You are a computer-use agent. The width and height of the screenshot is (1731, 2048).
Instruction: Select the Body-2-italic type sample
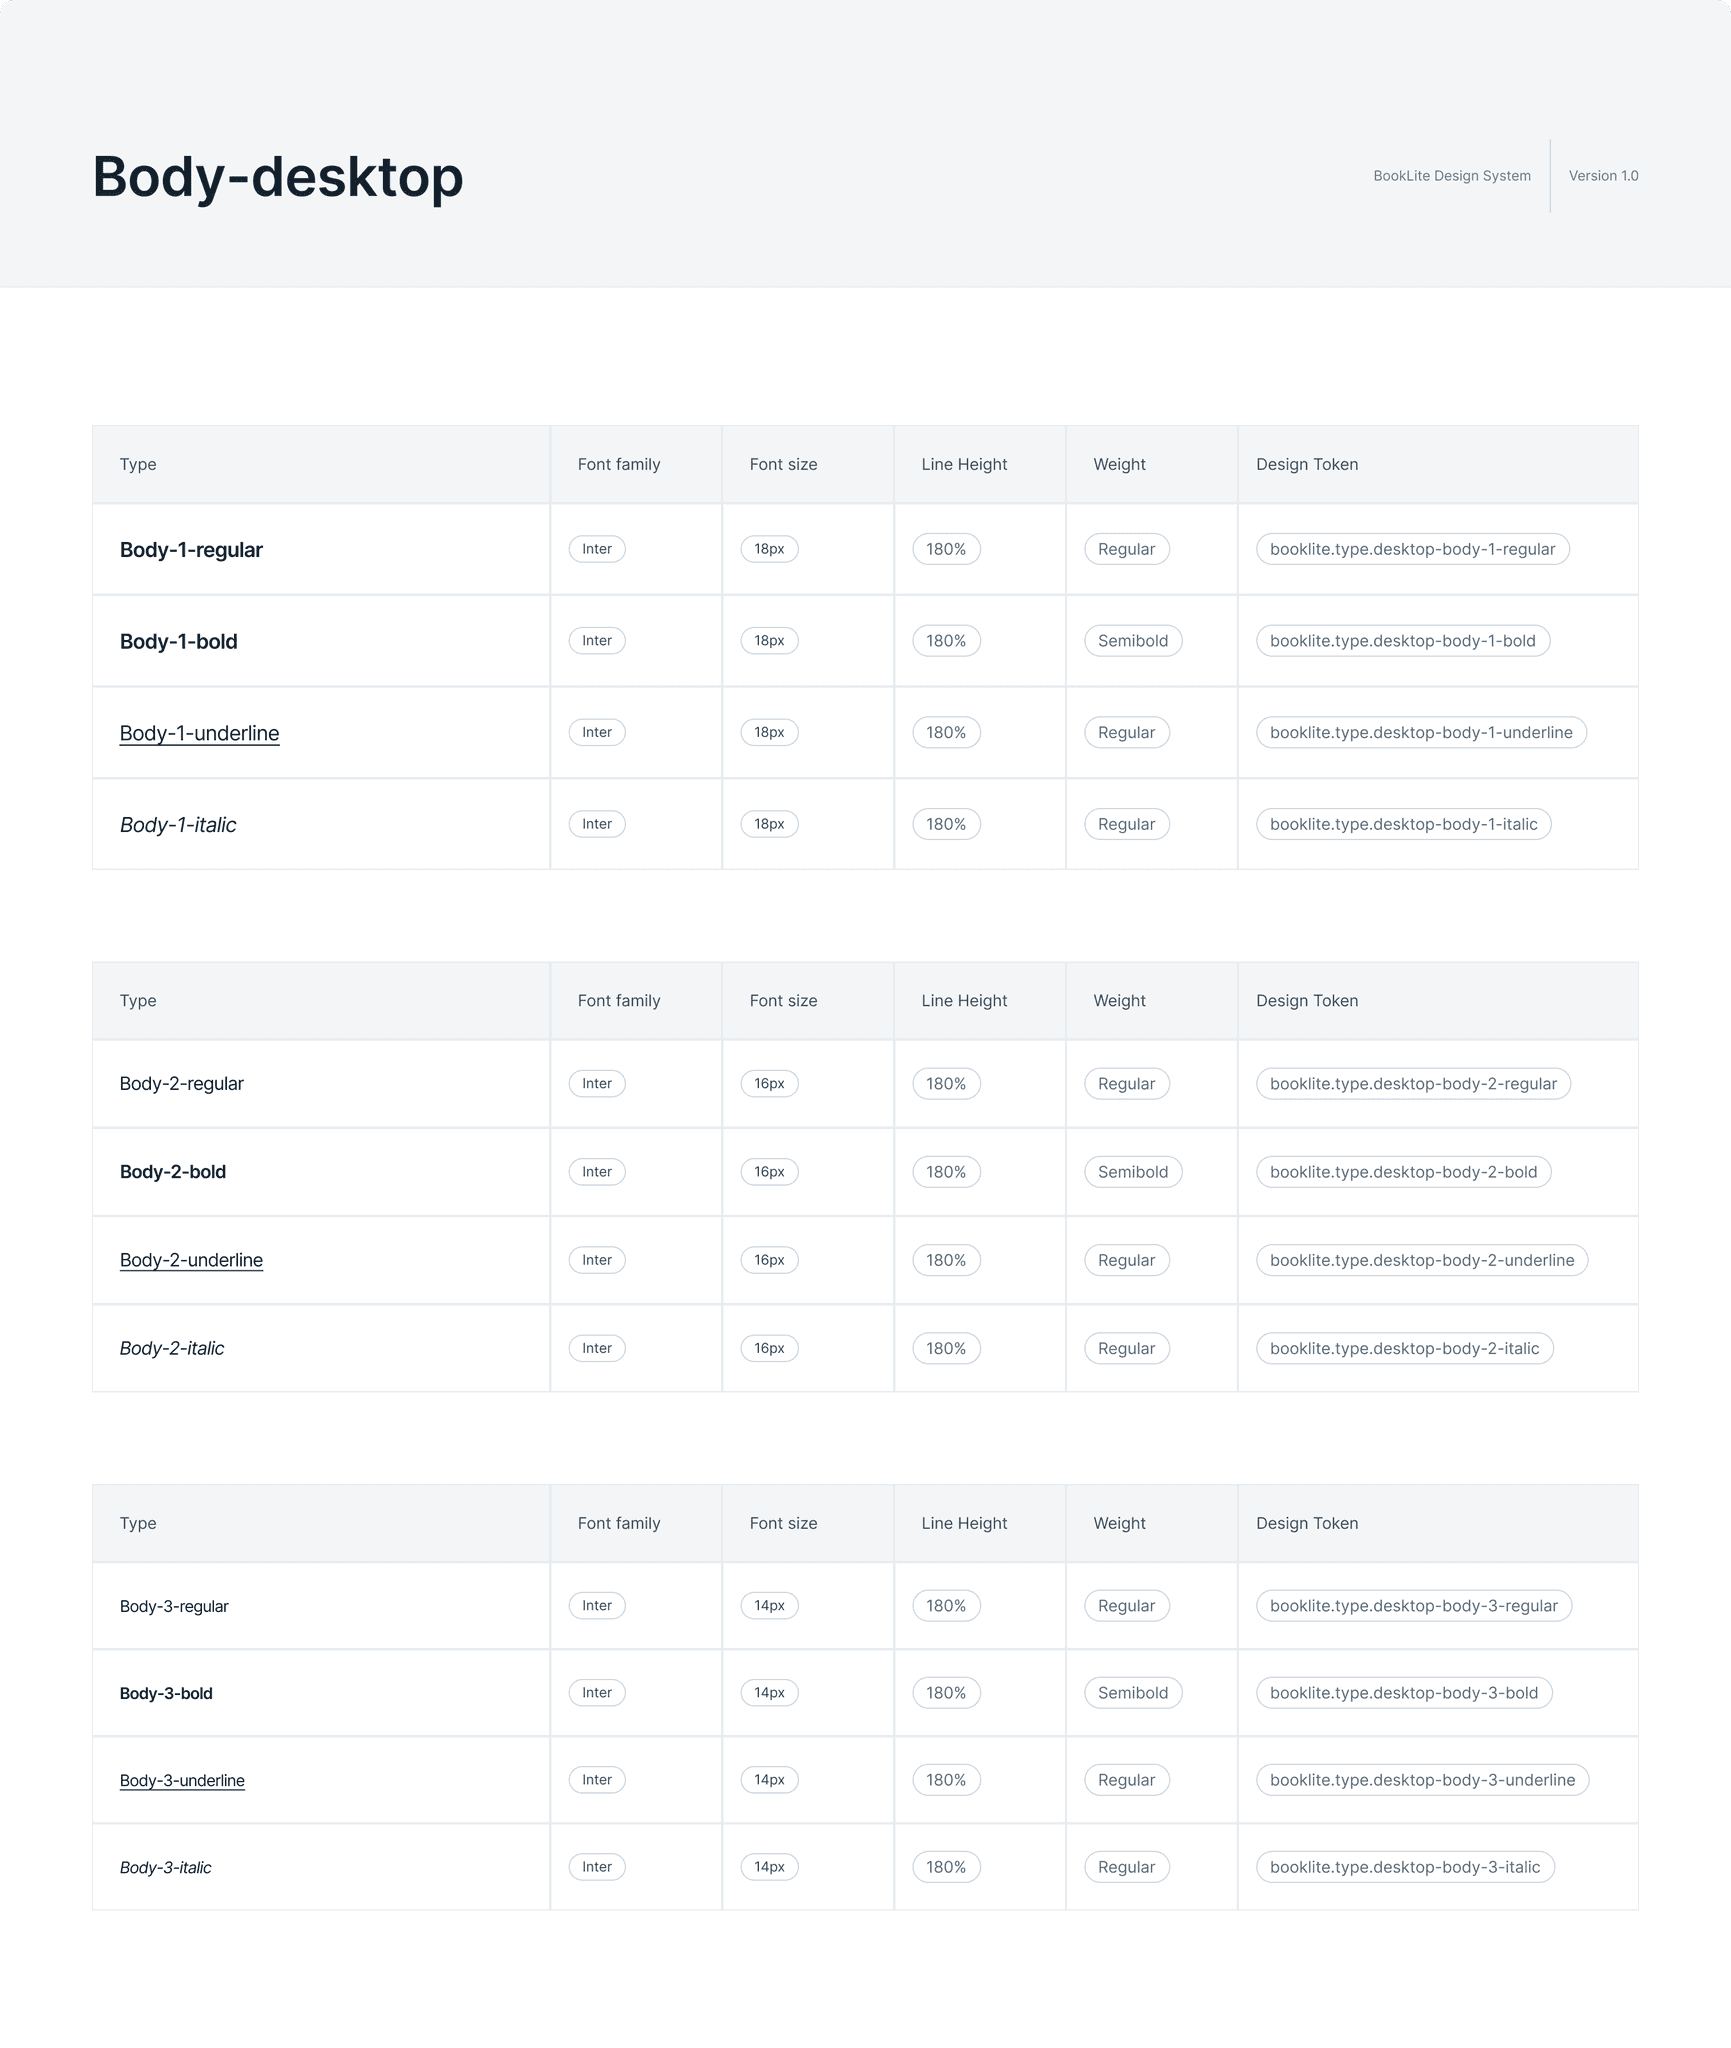tap(171, 1348)
